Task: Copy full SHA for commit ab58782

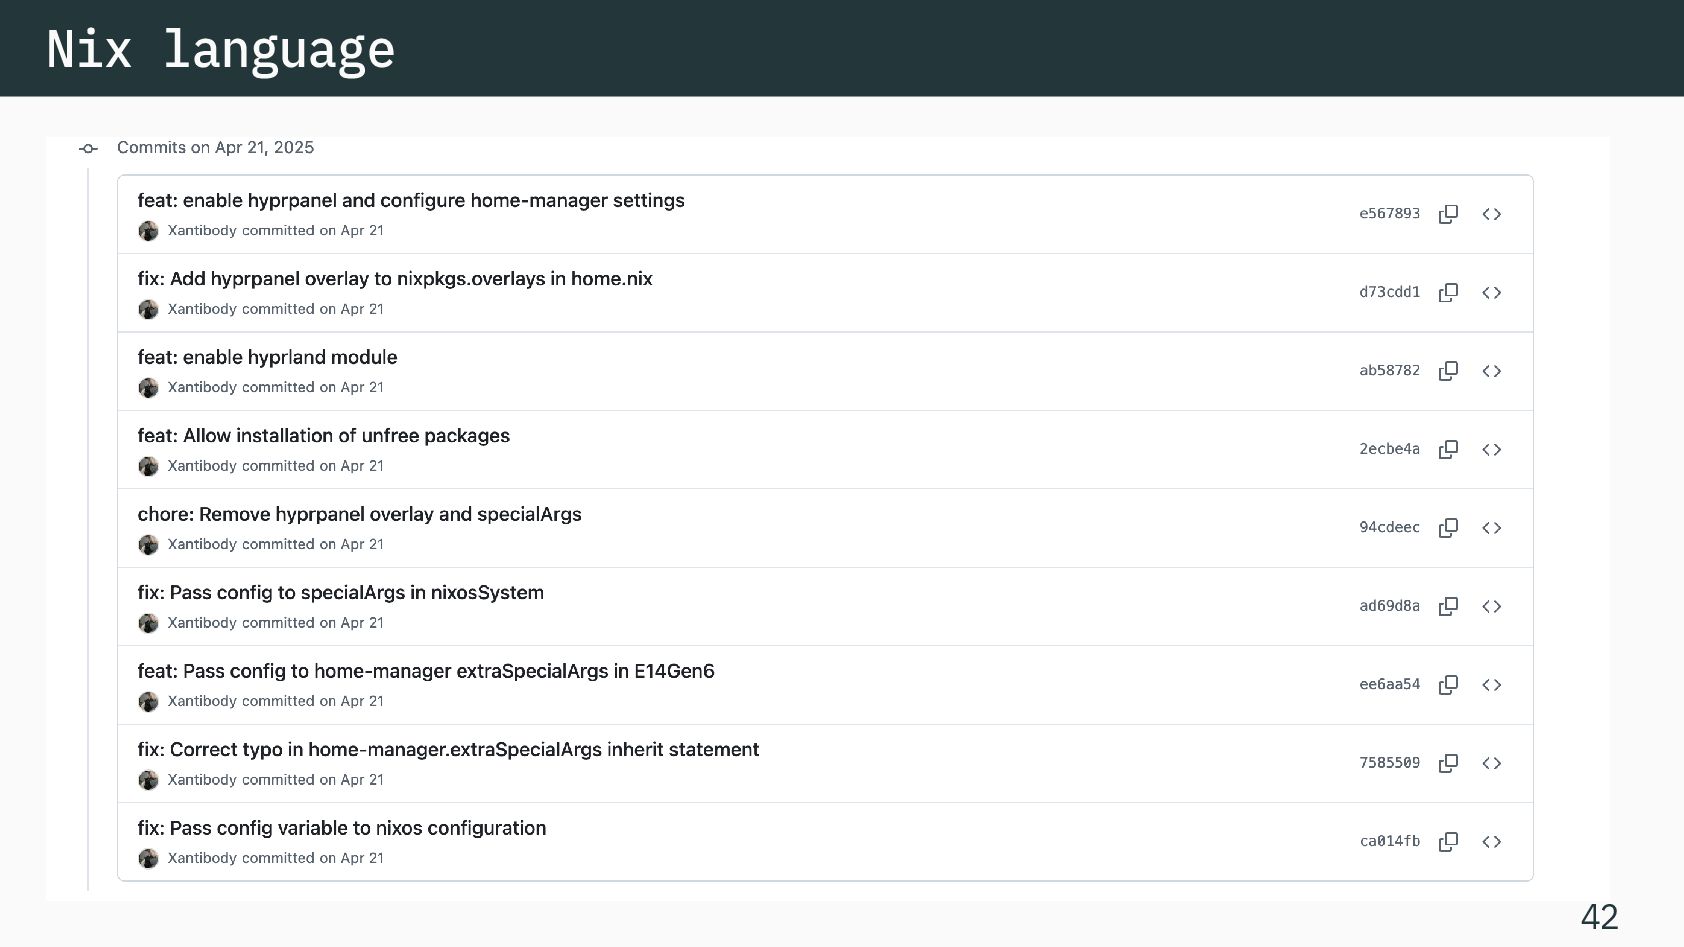Action: tap(1448, 371)
